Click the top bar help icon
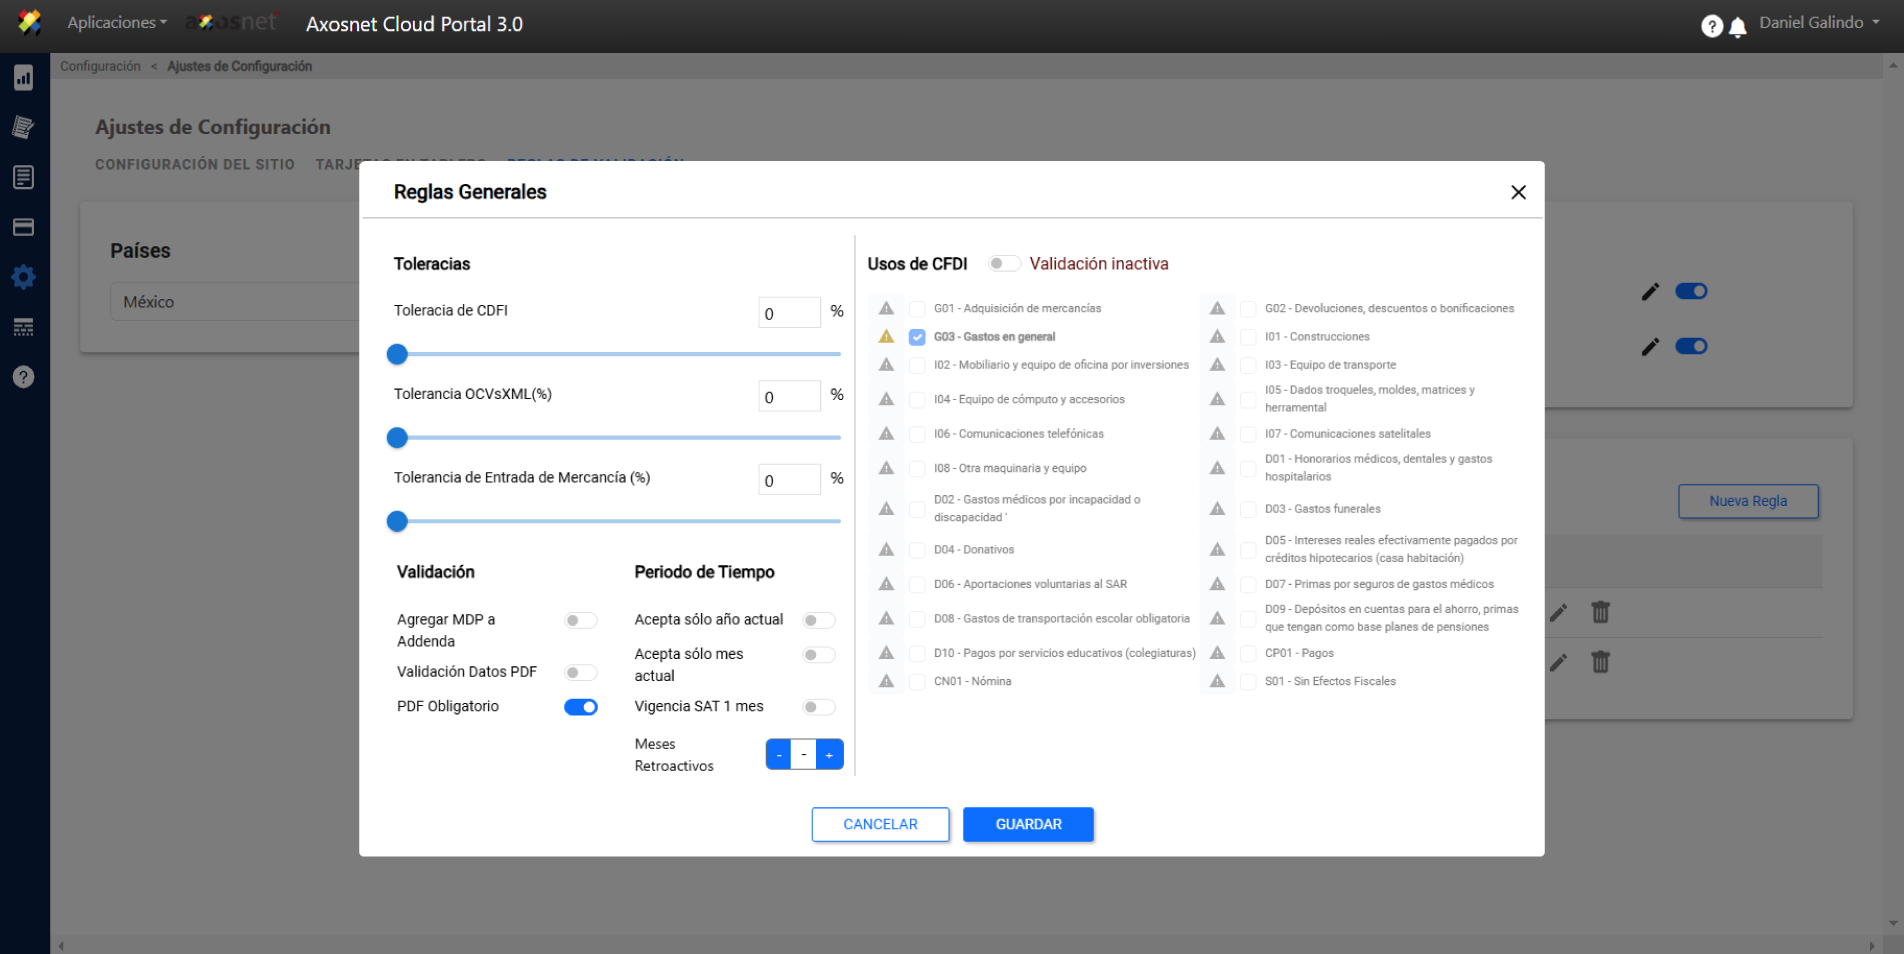This screenshot has width=1904, height=954. (1711, 26)
